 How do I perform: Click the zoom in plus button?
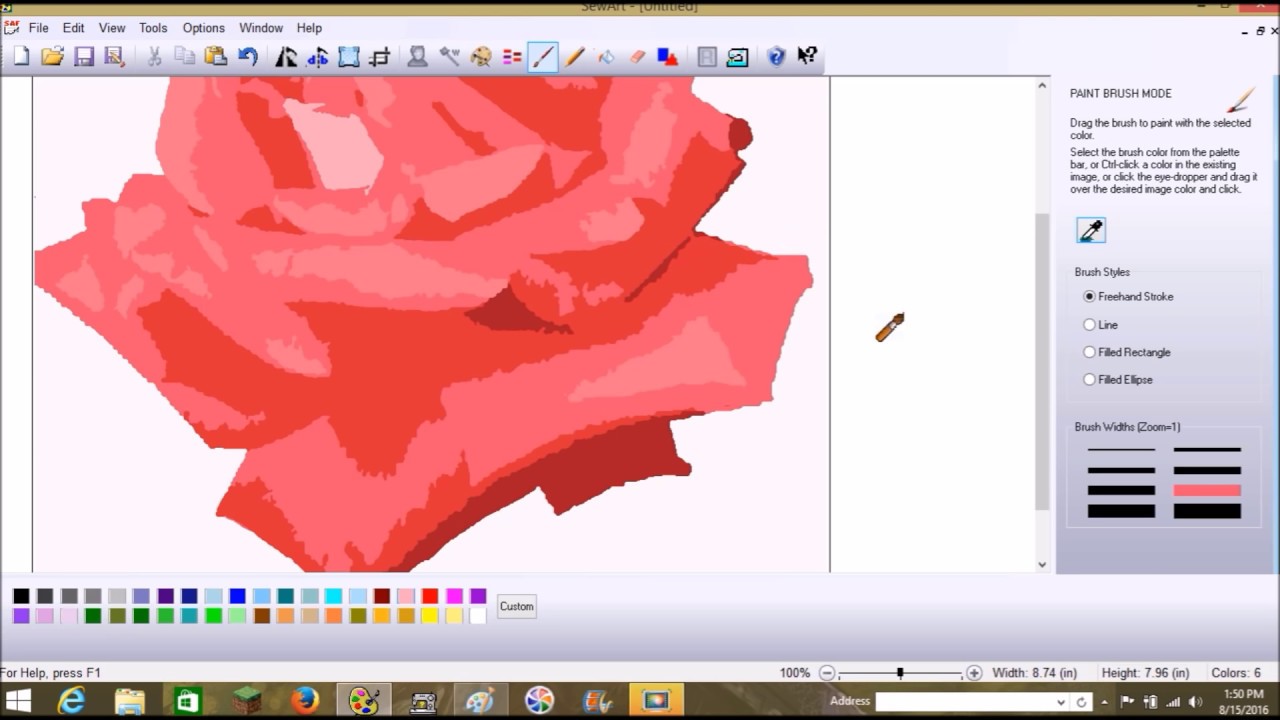point(974,673)
